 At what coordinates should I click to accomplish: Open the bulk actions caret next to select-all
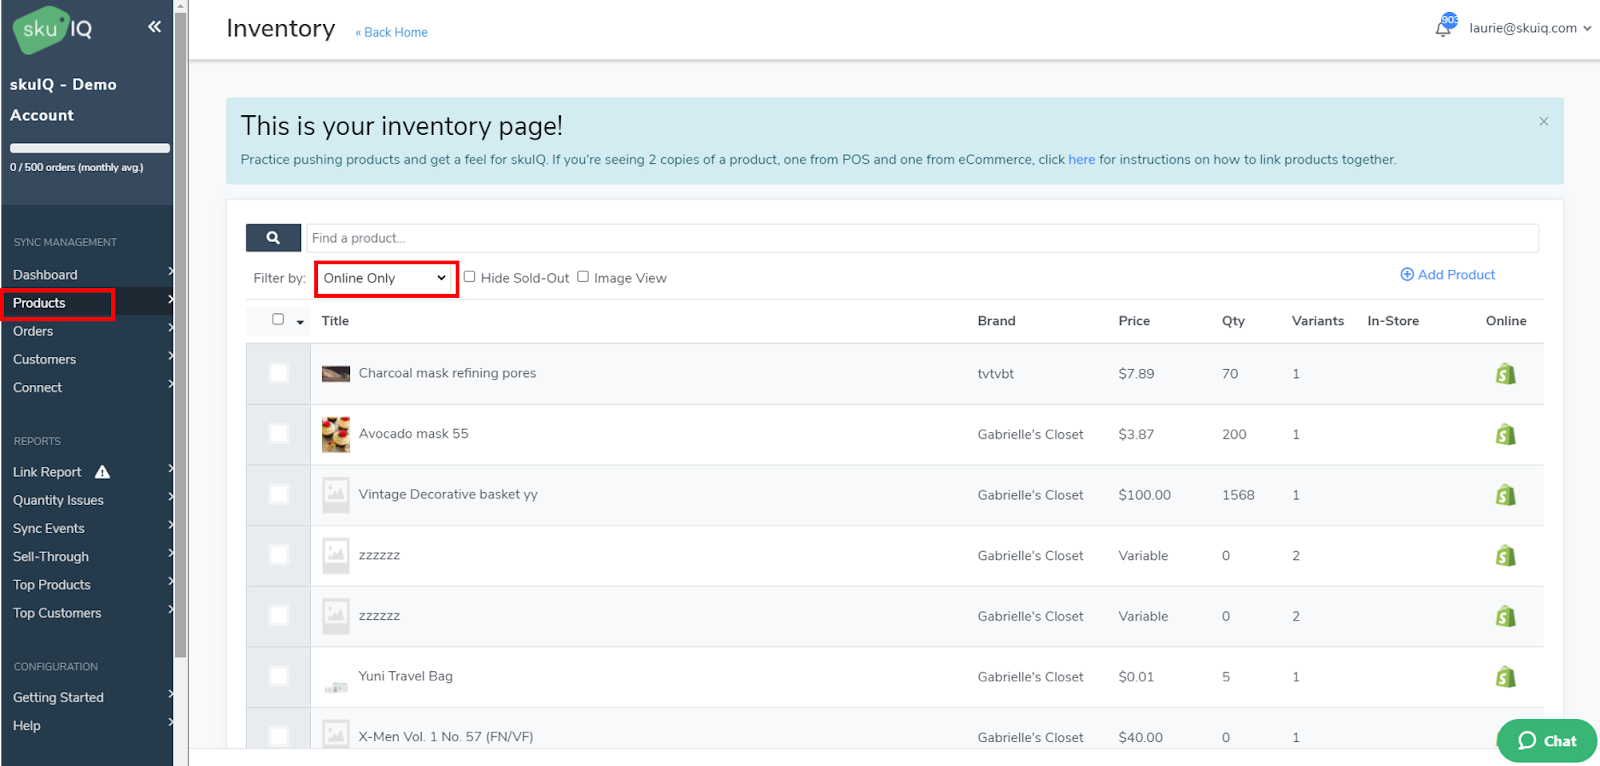coord(300,322)
